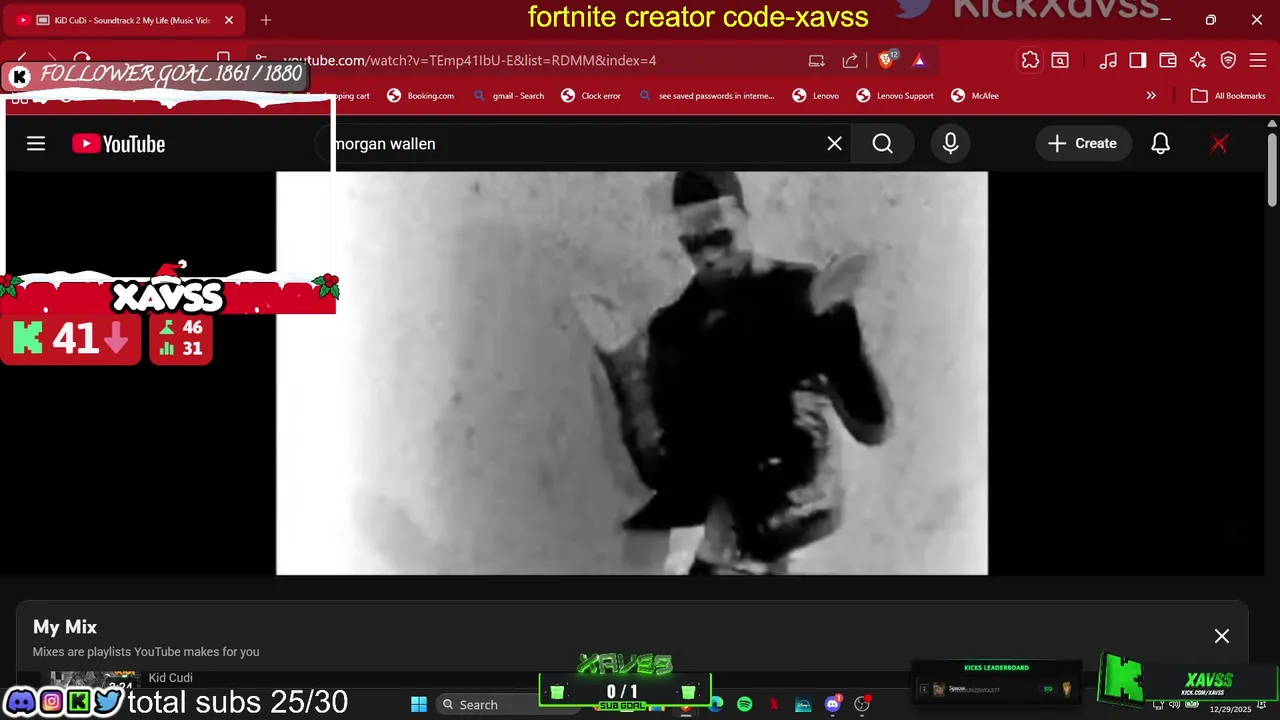Click the Kid Cudi music video player
The image size is (1280, 720).
point(632,373)
